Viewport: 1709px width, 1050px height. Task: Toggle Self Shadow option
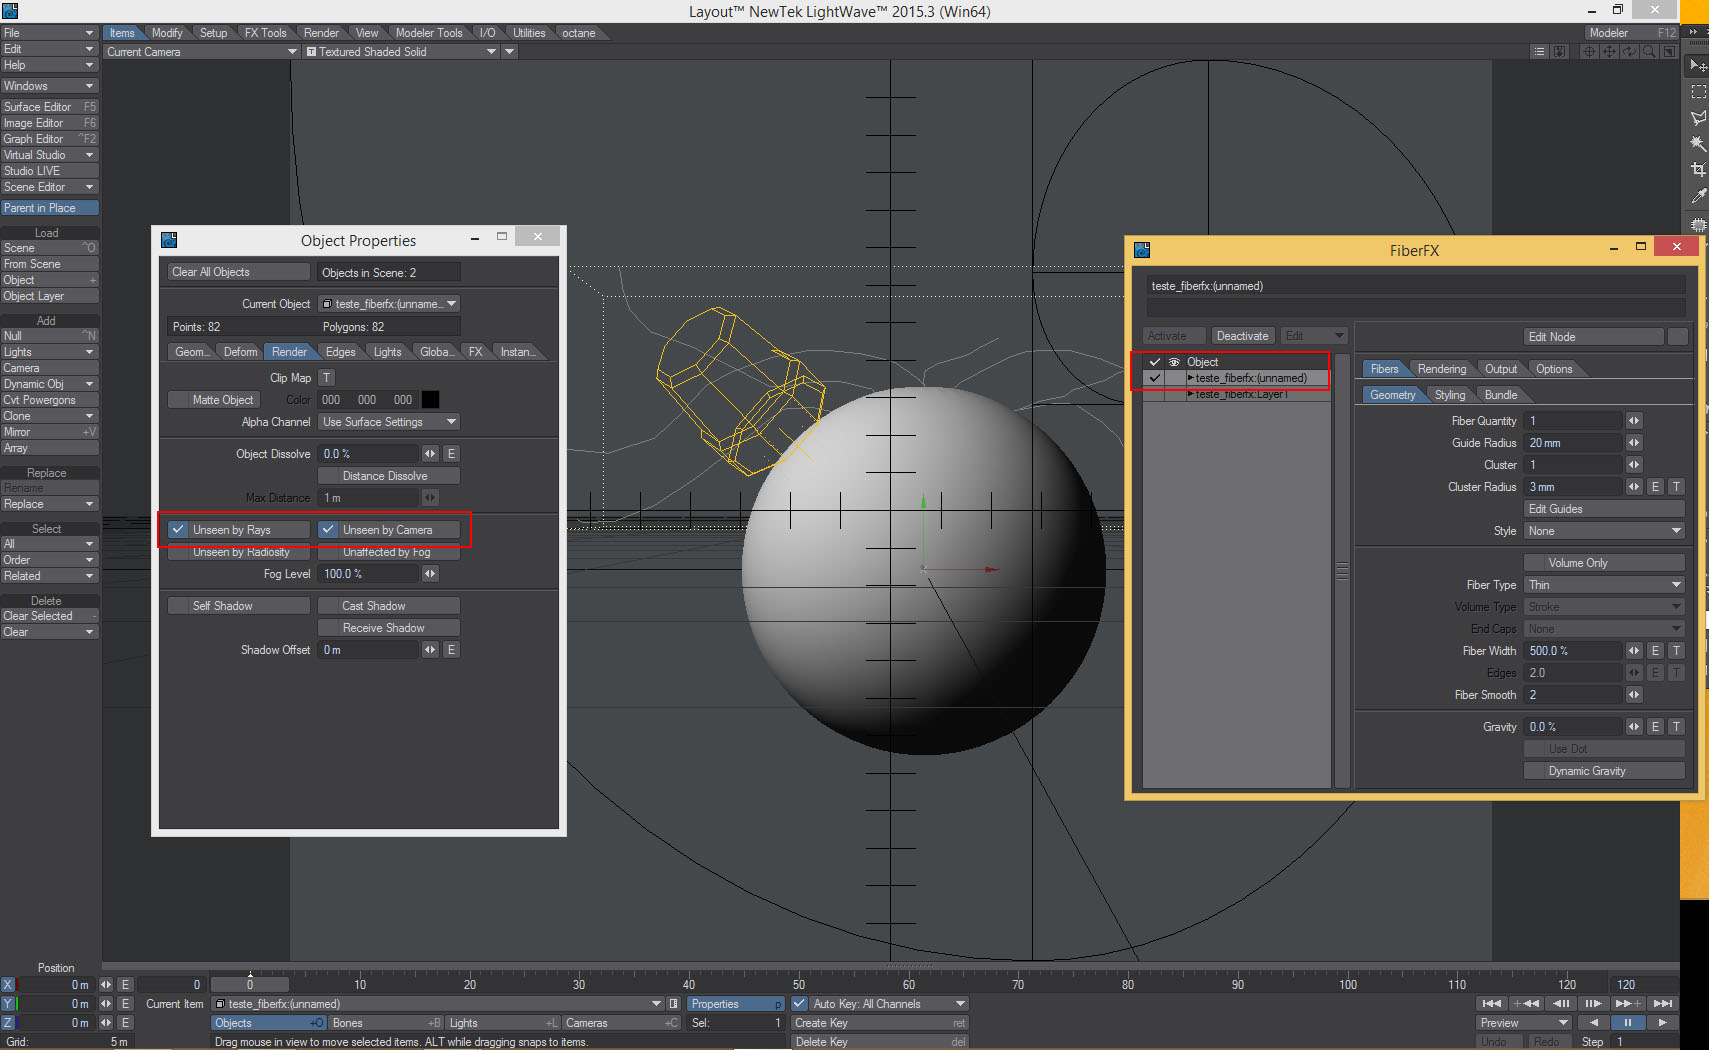238,606
